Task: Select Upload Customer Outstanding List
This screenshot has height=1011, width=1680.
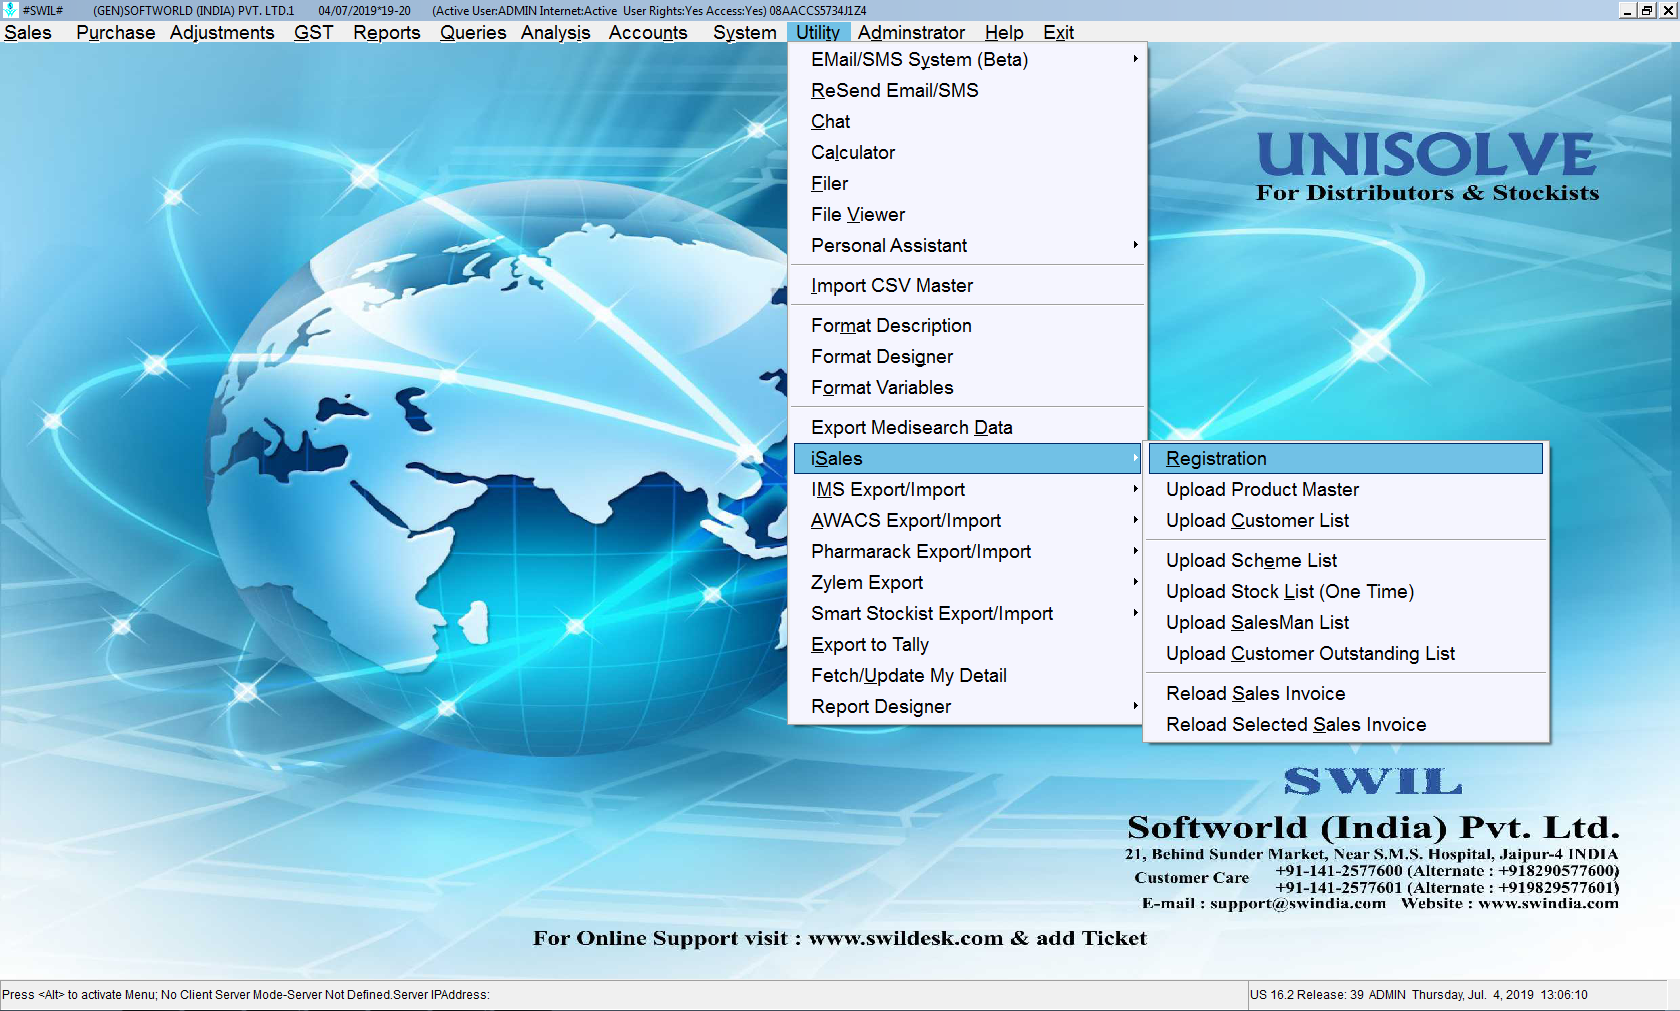Action: (x=1346, y=653)
